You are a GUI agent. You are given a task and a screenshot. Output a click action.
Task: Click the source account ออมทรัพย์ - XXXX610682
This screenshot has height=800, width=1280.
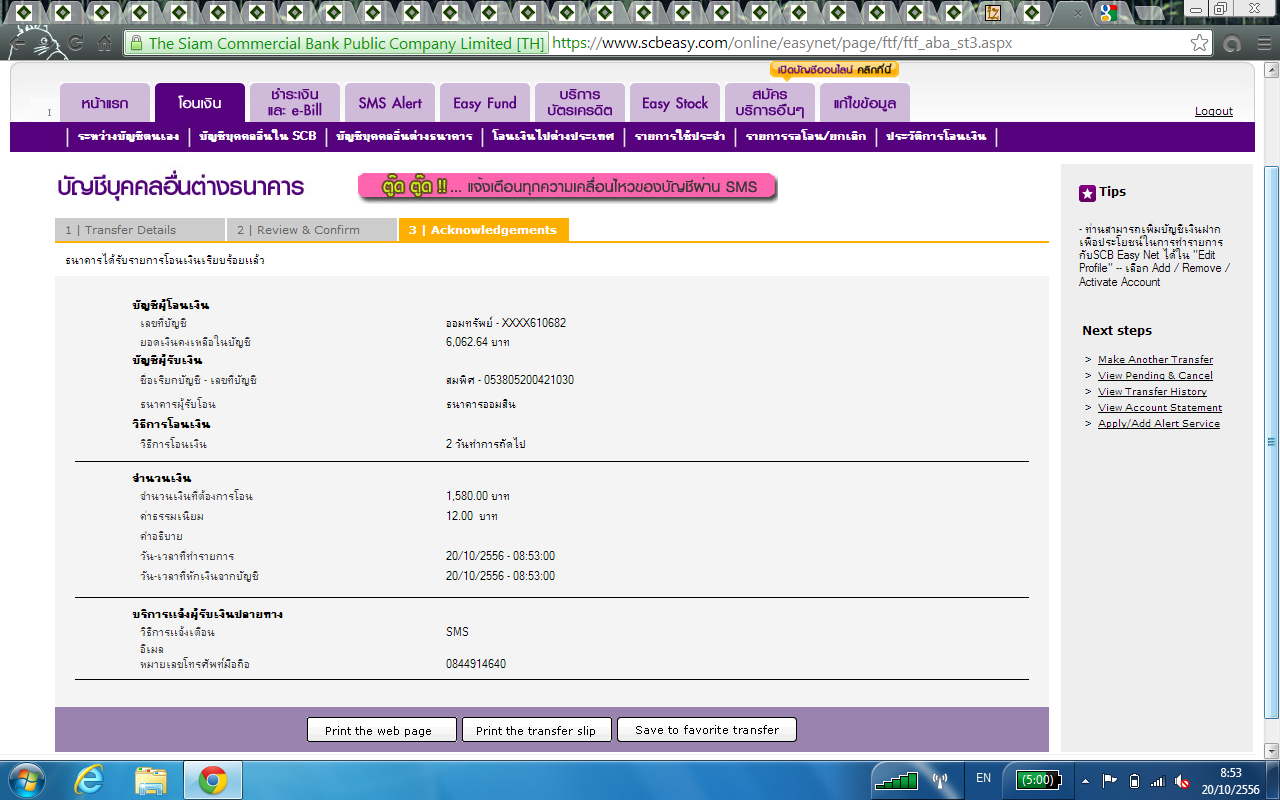pyautogui.click(x=506, y=323)
